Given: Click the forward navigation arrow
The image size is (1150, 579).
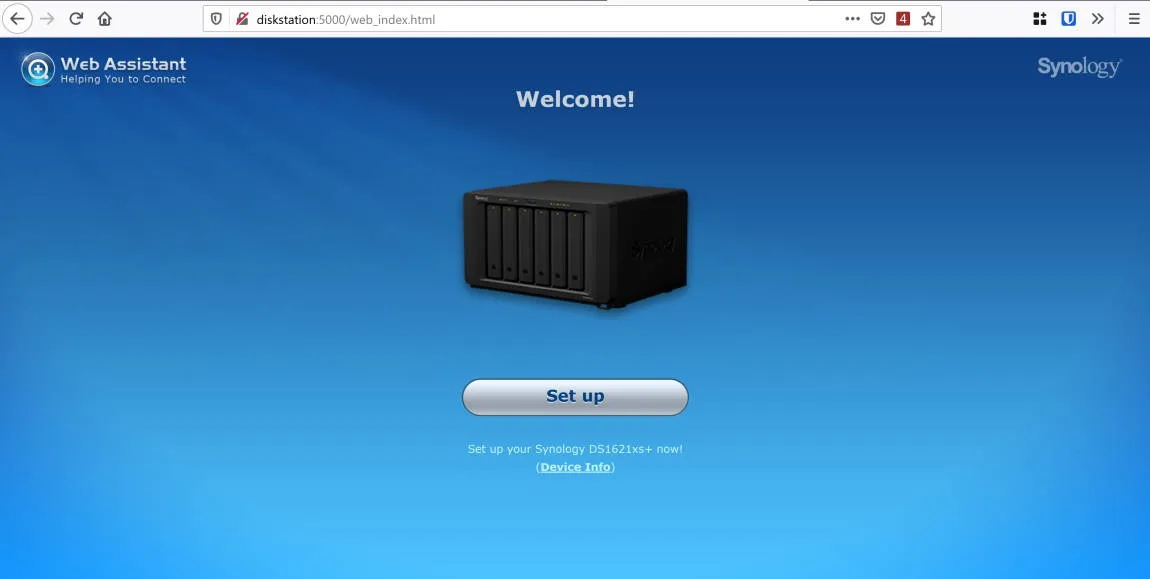Looking at the screenshot, I should 47,18.
